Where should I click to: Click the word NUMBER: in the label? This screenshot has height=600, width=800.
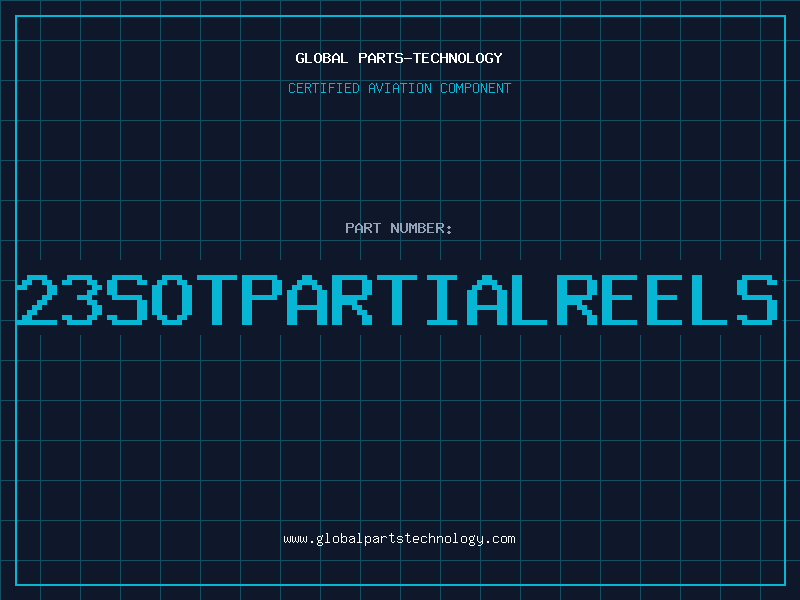pos(420,228)
